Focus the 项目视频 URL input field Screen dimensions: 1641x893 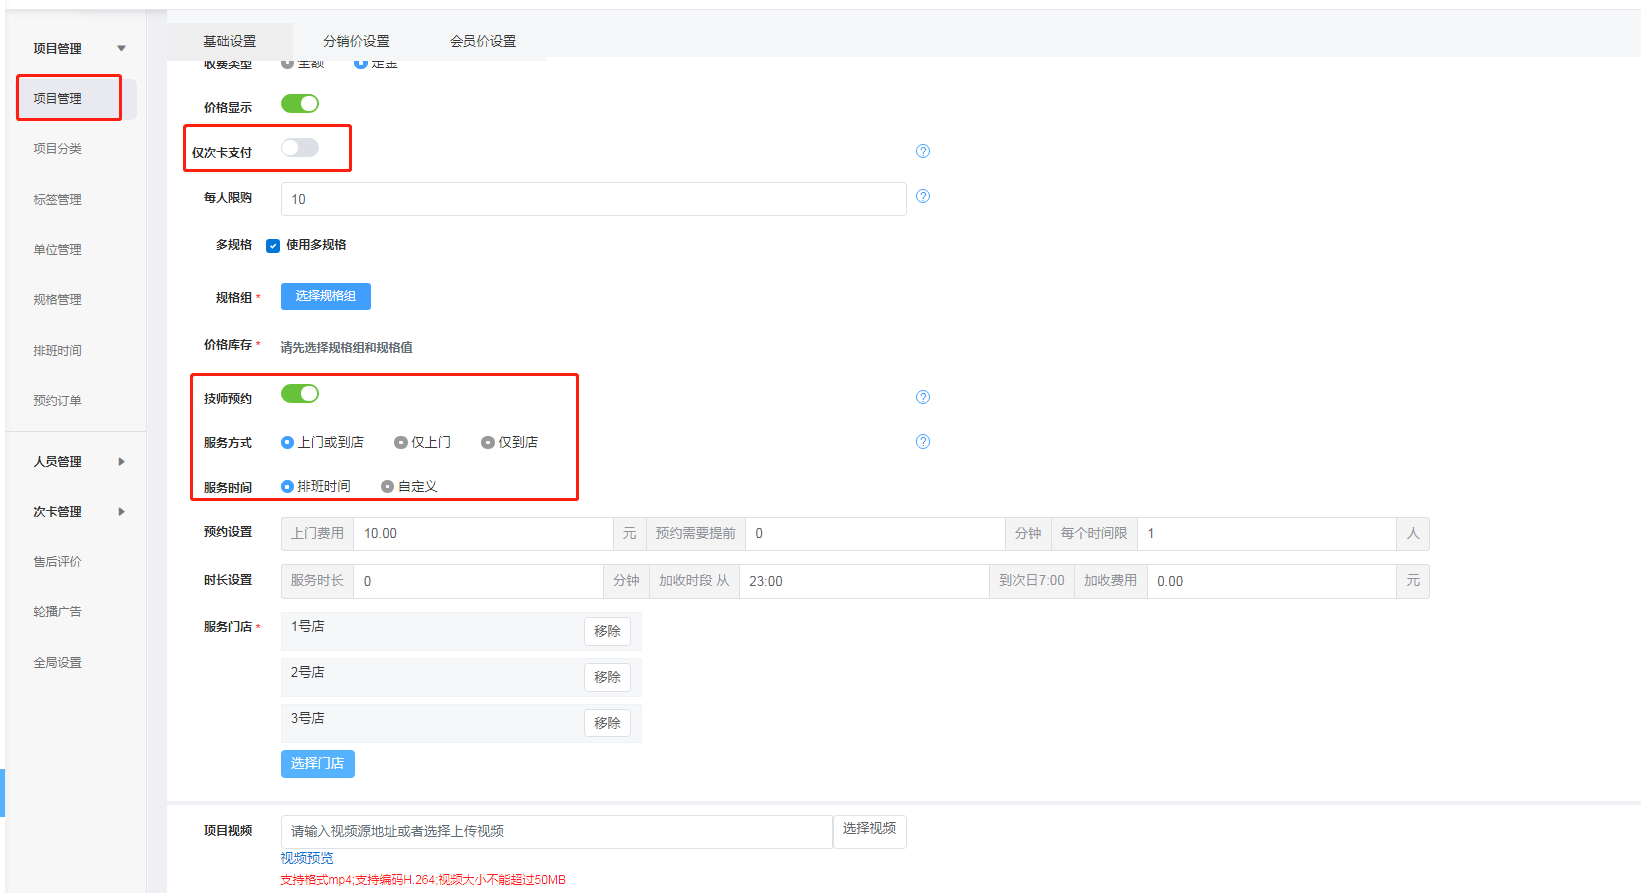[x=557, y=831]
